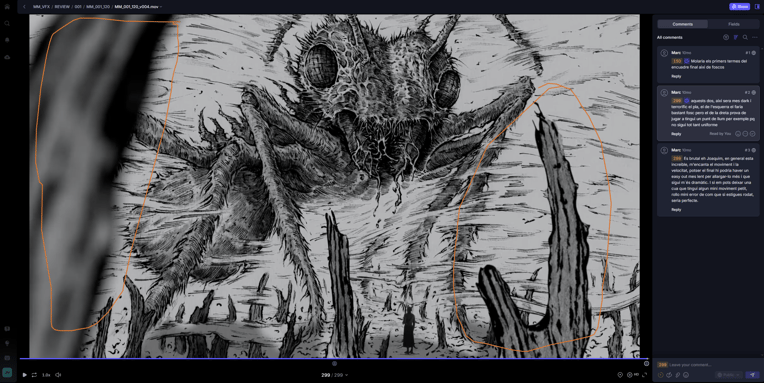Click the comment marker below timeline center

[x=334, y=364]
